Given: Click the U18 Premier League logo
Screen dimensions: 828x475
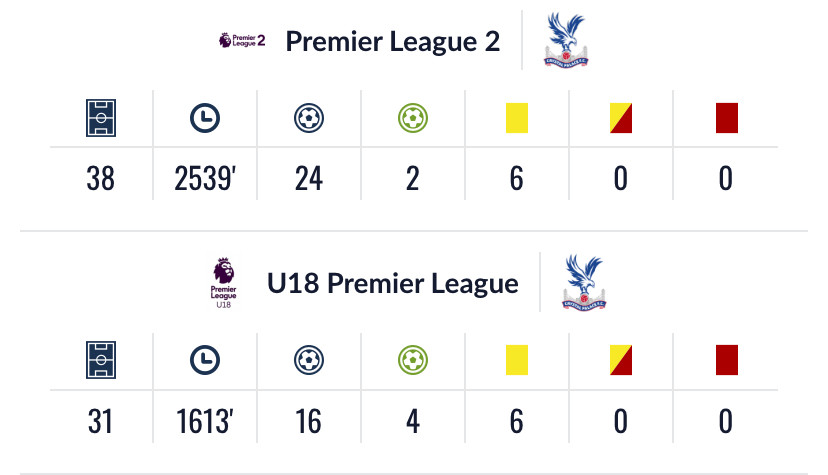Looking at the screenshot, I should [224, 283].
